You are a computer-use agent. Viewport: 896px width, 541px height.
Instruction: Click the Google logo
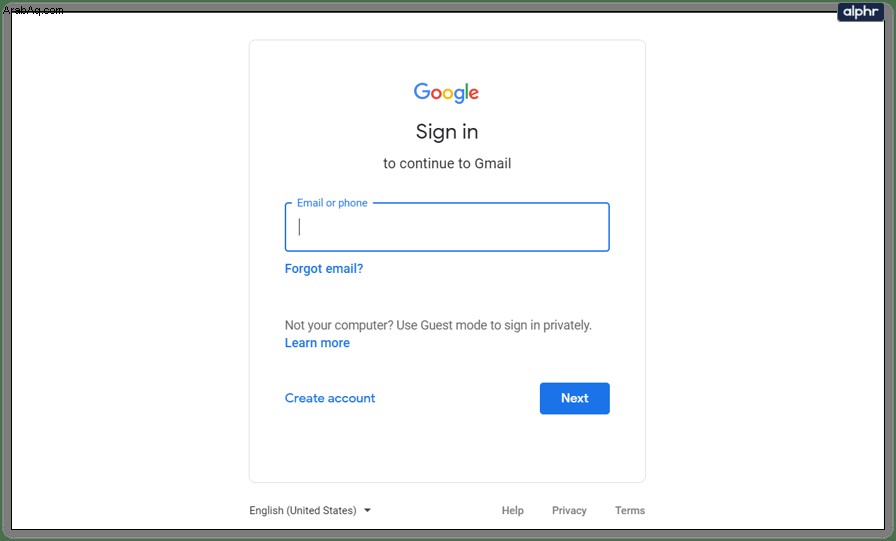point(446,93)
